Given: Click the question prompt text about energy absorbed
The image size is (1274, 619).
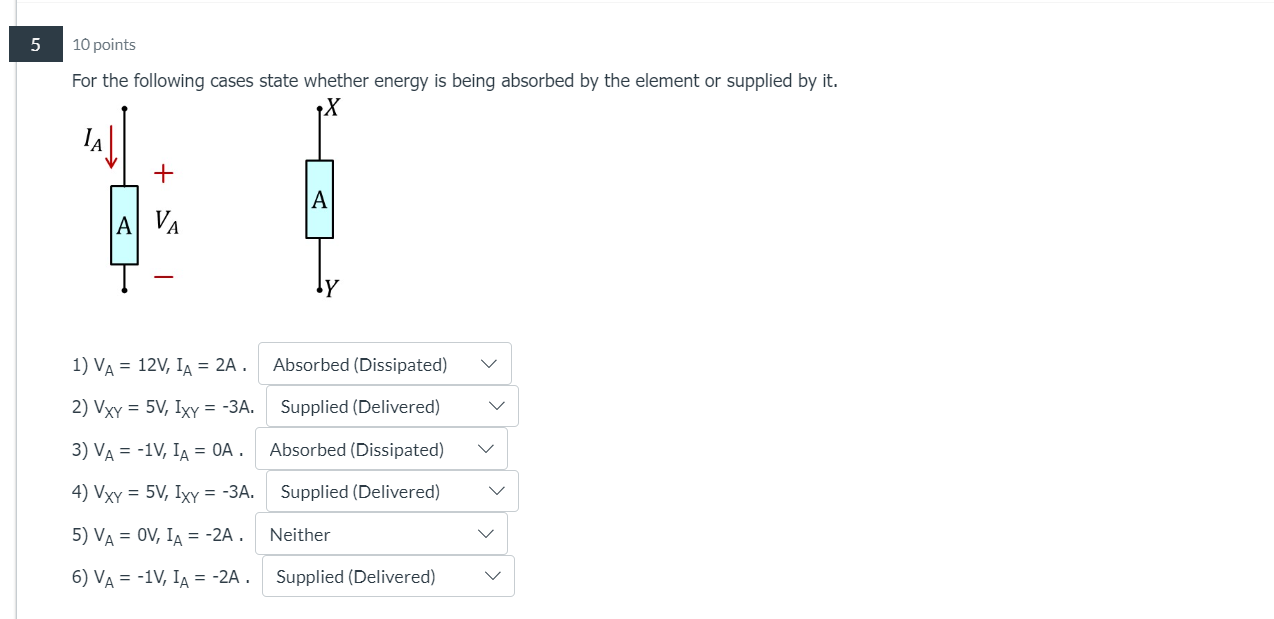Looking at the screenshot, I should tap(455, 81).
